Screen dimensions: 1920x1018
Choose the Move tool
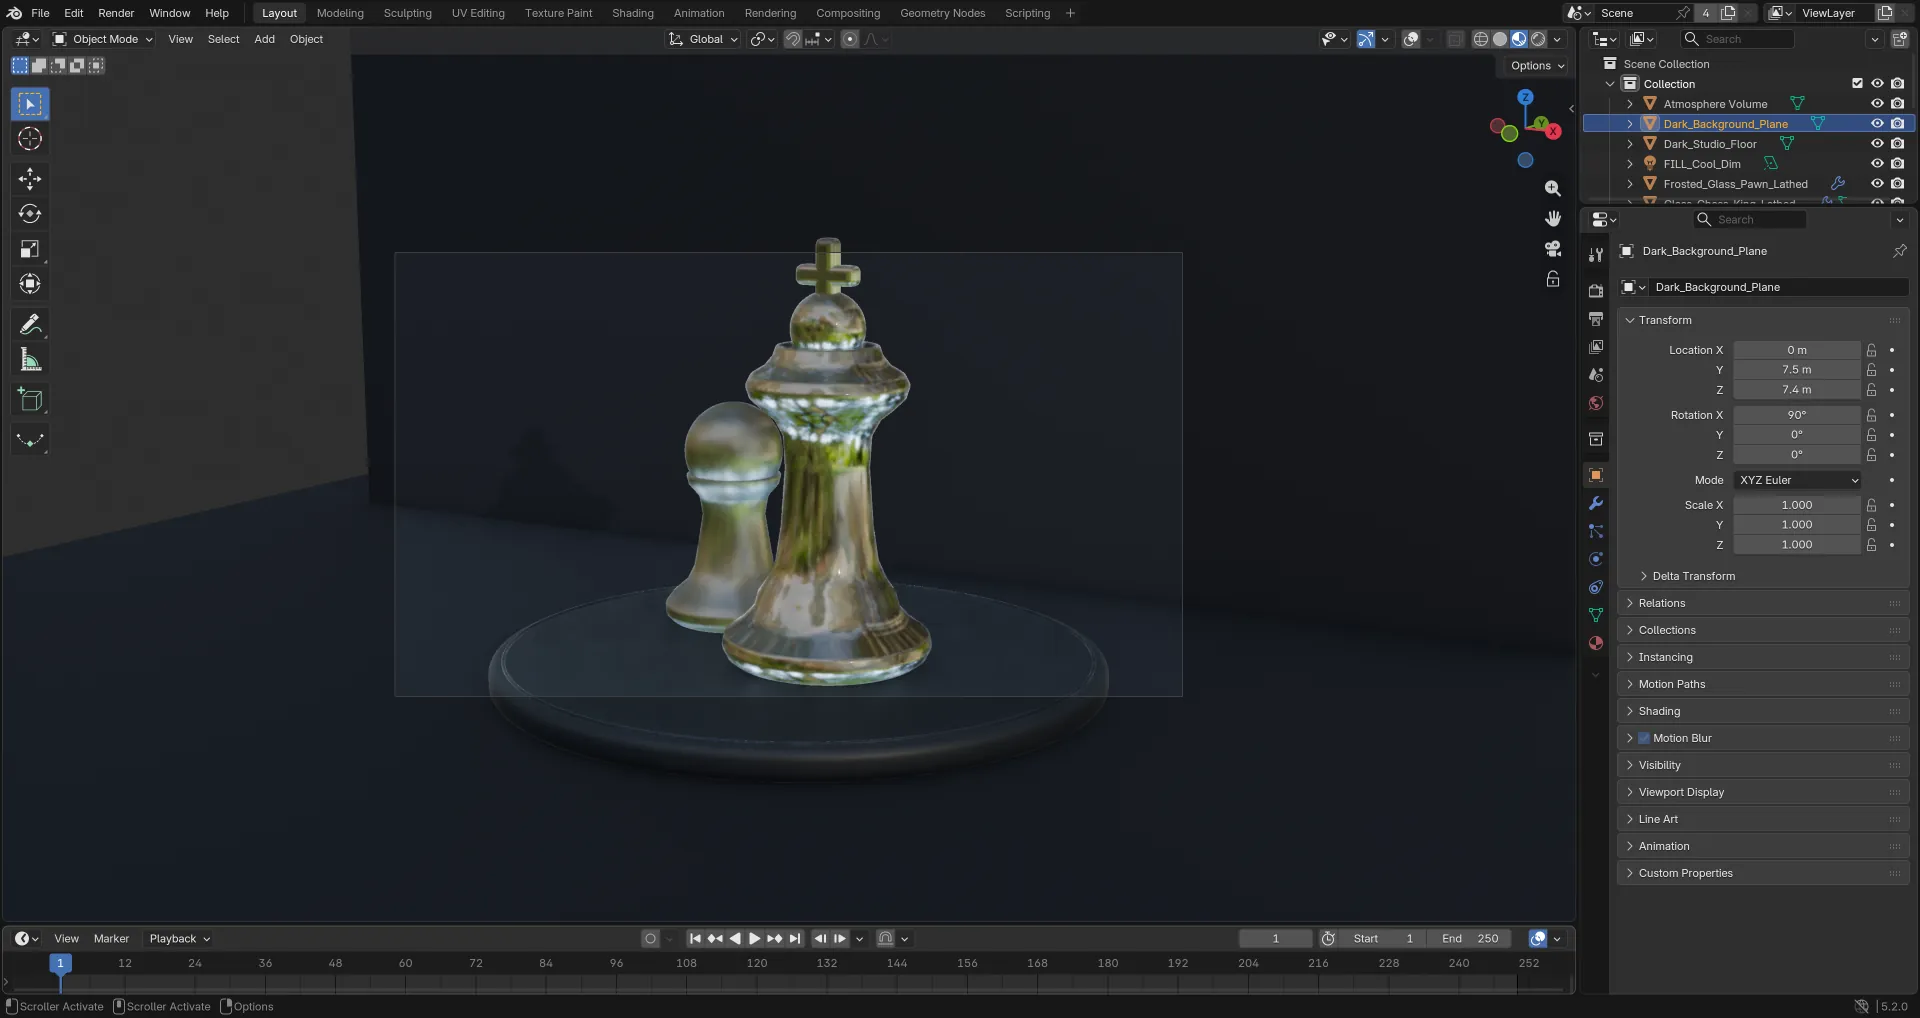pos(30,179)
